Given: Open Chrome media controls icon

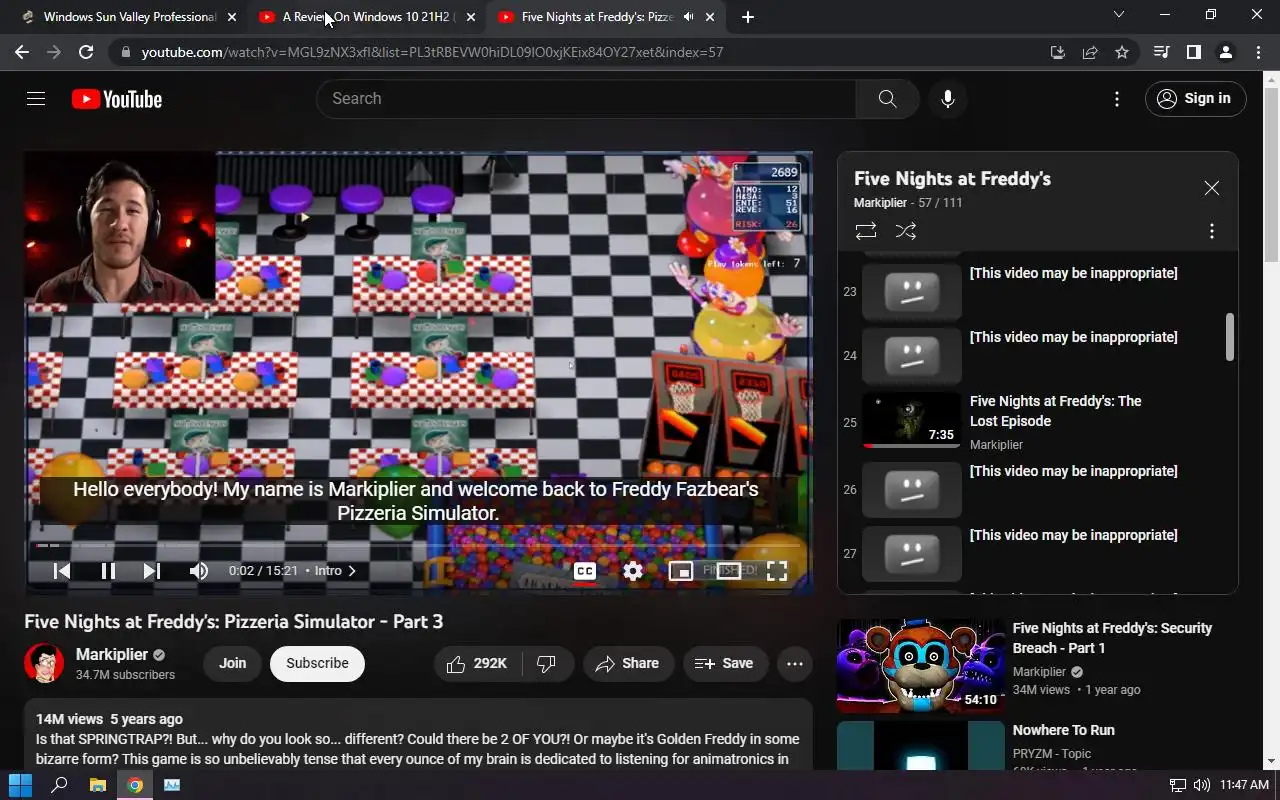Looking at the screenshot, I should click(1161, 52).
